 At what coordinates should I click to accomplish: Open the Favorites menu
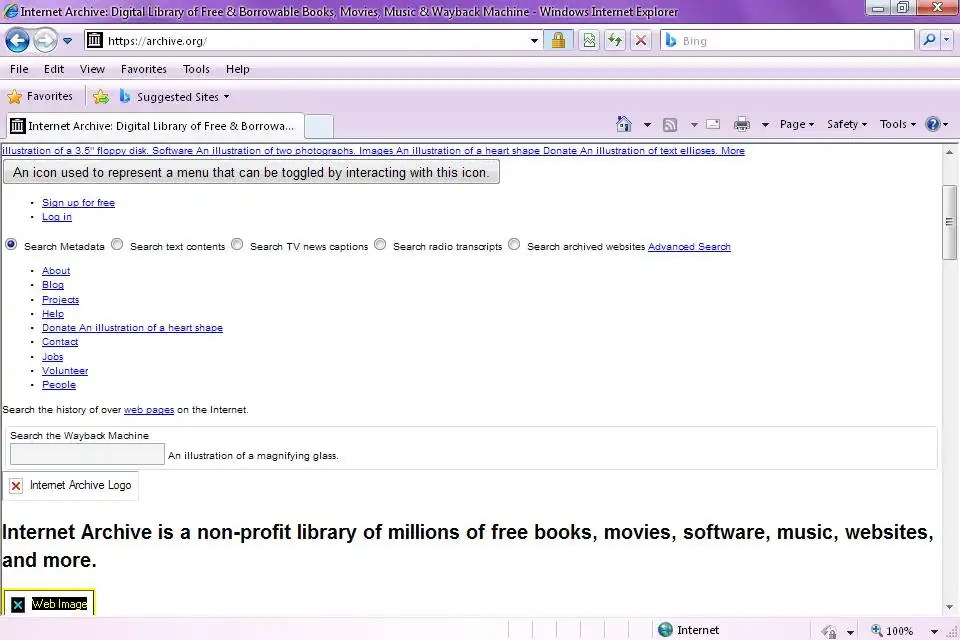click(144, 69)
